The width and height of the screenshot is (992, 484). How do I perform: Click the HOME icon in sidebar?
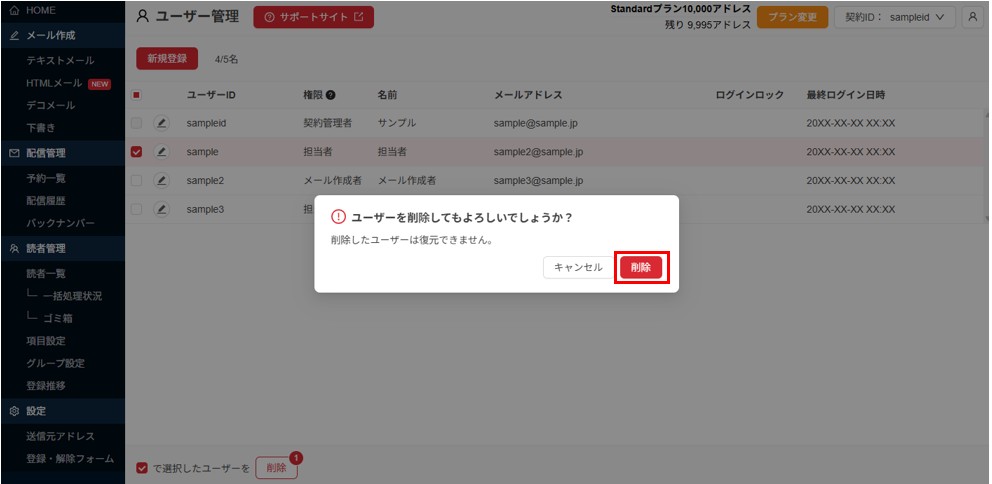tap(14, 10)
